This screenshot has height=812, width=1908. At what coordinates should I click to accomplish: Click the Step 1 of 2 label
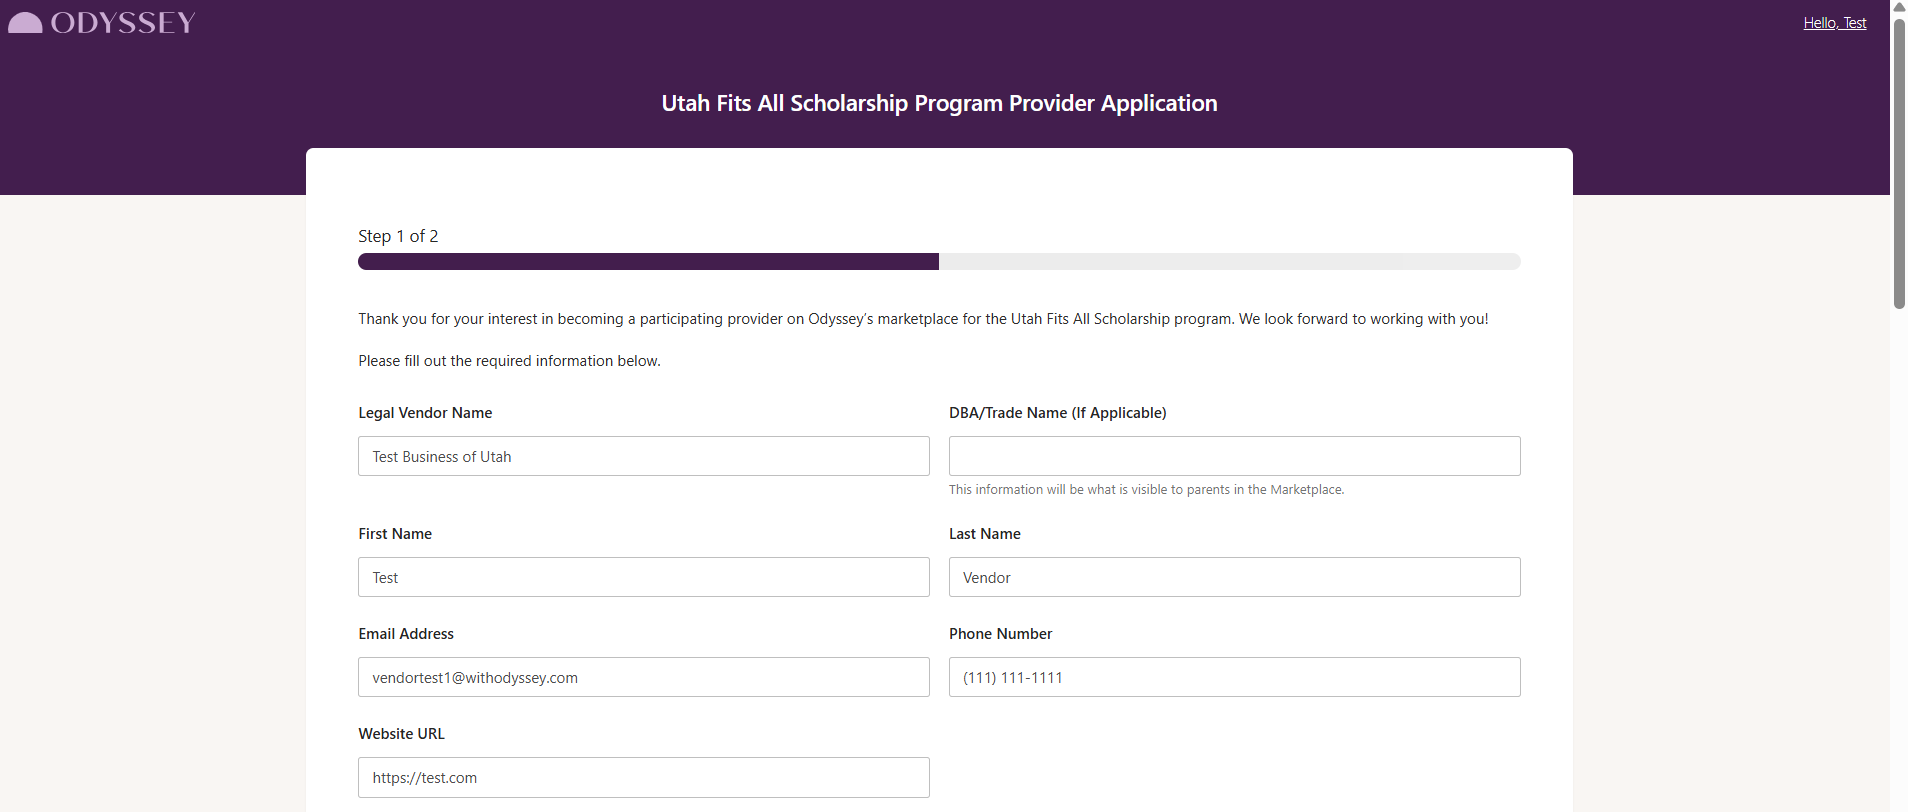click(x=398, y=236)
